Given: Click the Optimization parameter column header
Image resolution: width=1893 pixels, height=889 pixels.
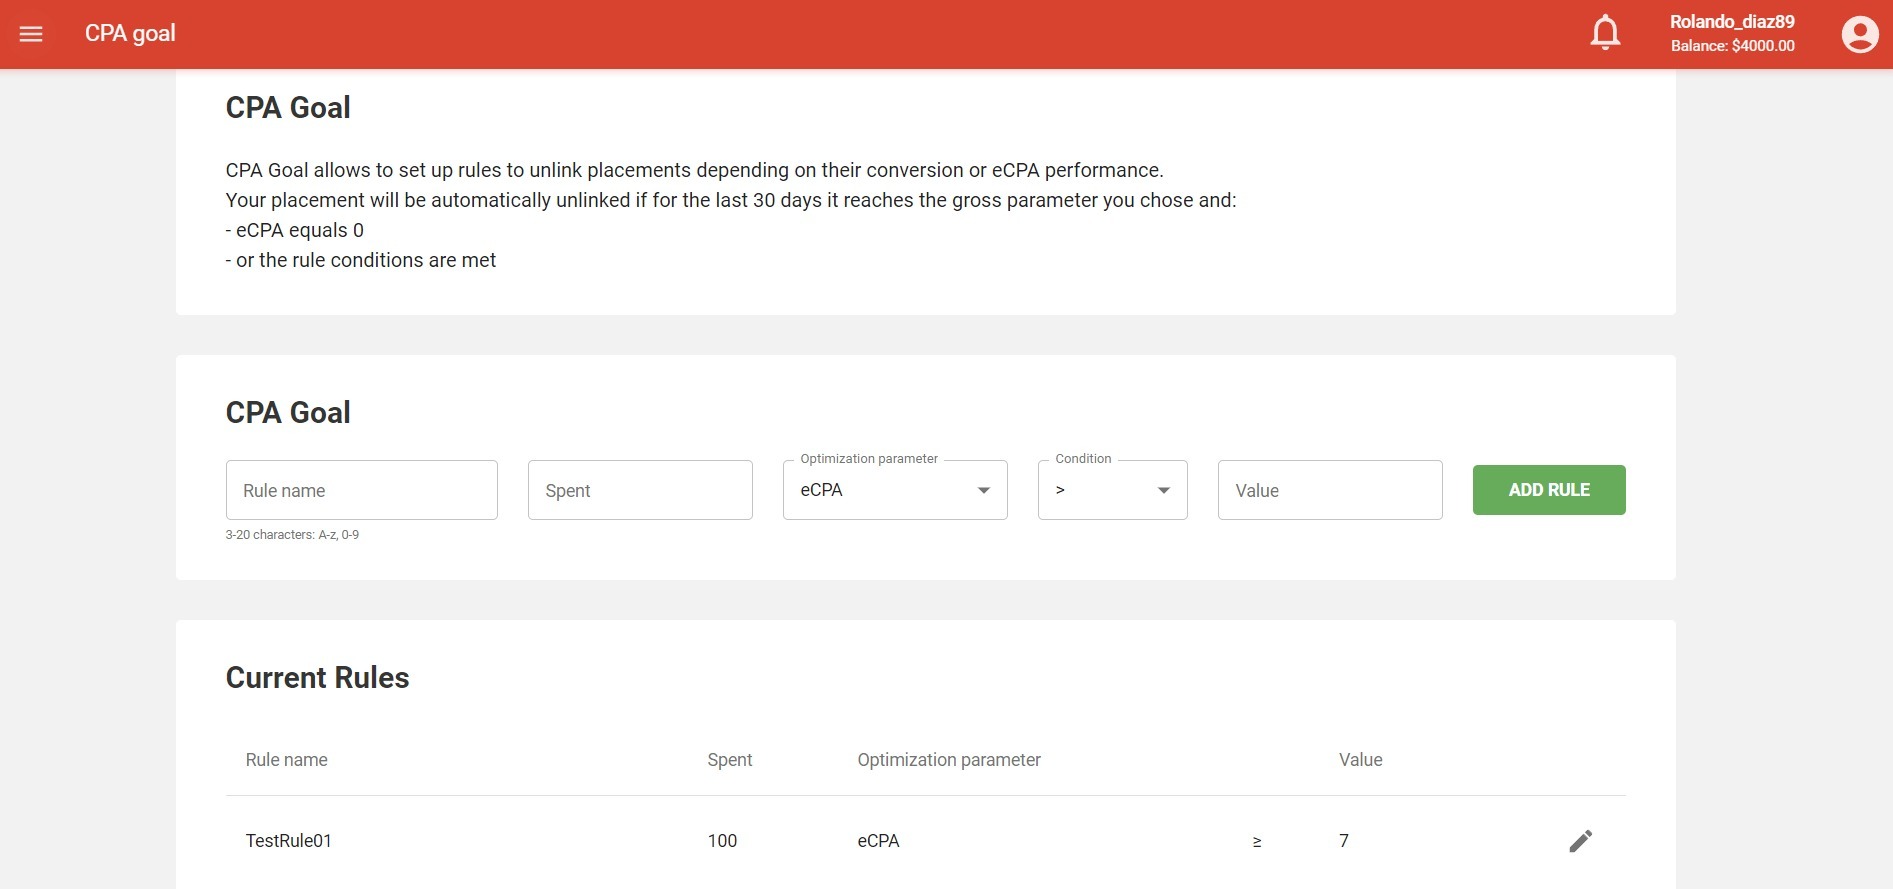Looking at the screenshot, I should click(948, 760).
